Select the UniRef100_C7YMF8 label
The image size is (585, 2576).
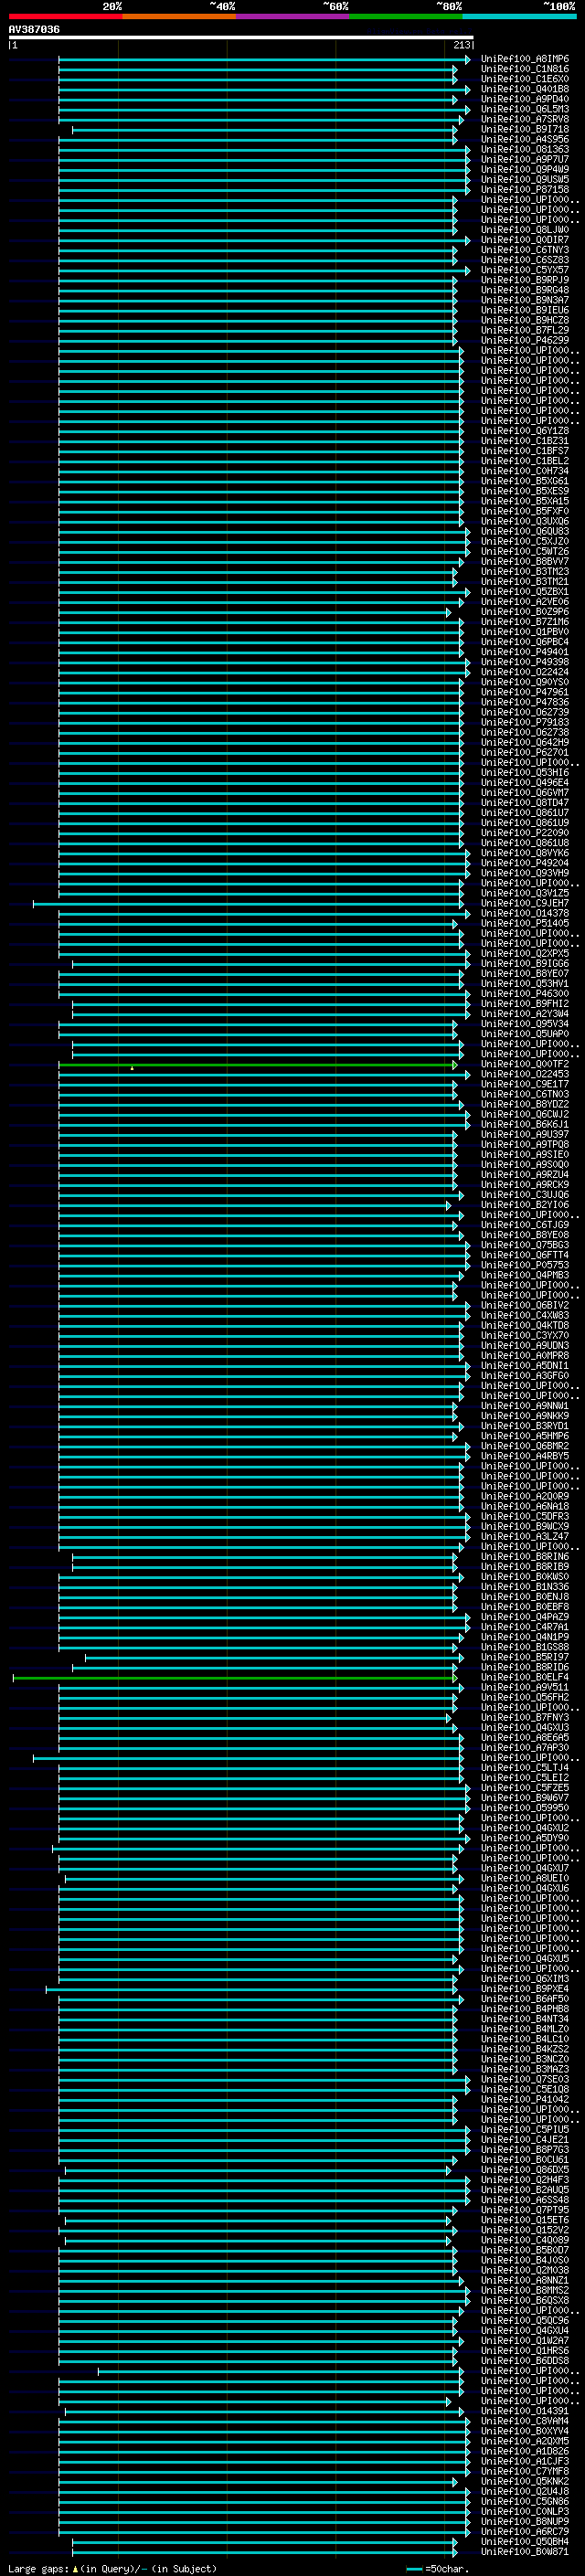pos(525,2471)
